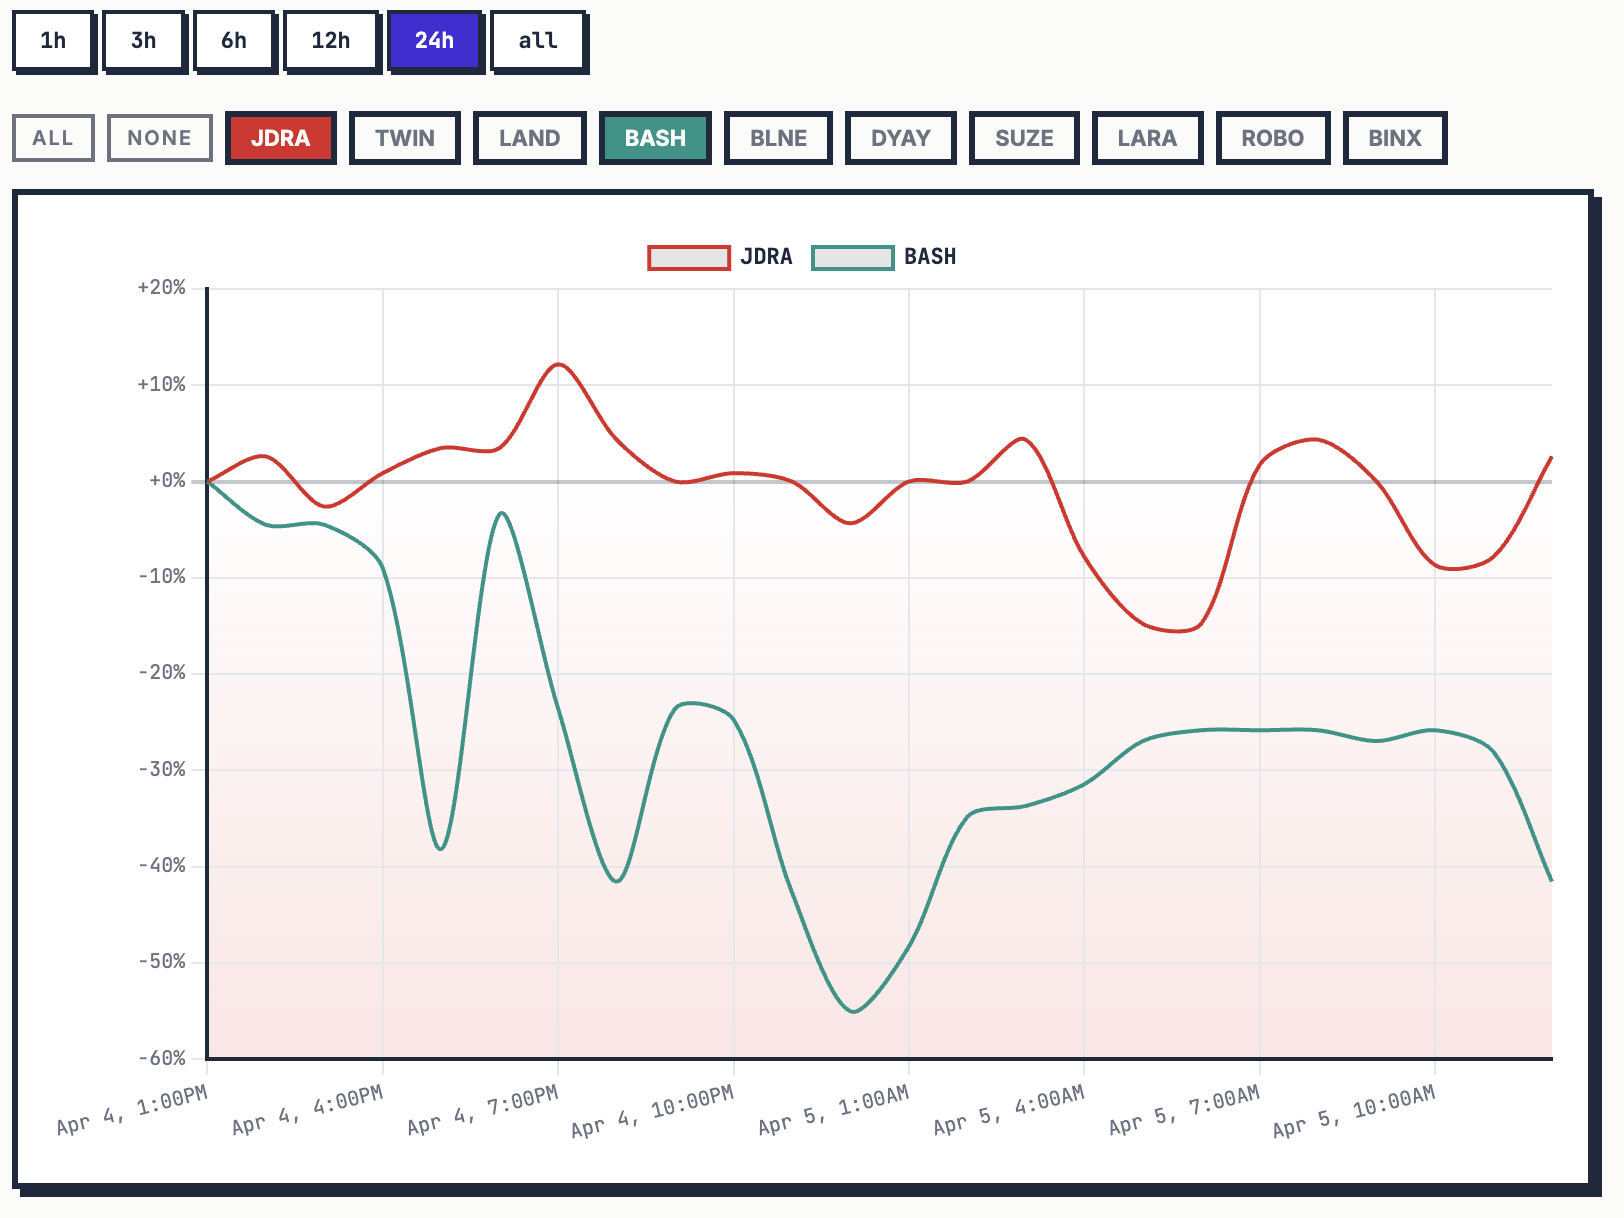The height and width of the screenshot is (1218, 1624).
Task: Click the JDRA line trough near -15%
Action: coord(1178,631)
